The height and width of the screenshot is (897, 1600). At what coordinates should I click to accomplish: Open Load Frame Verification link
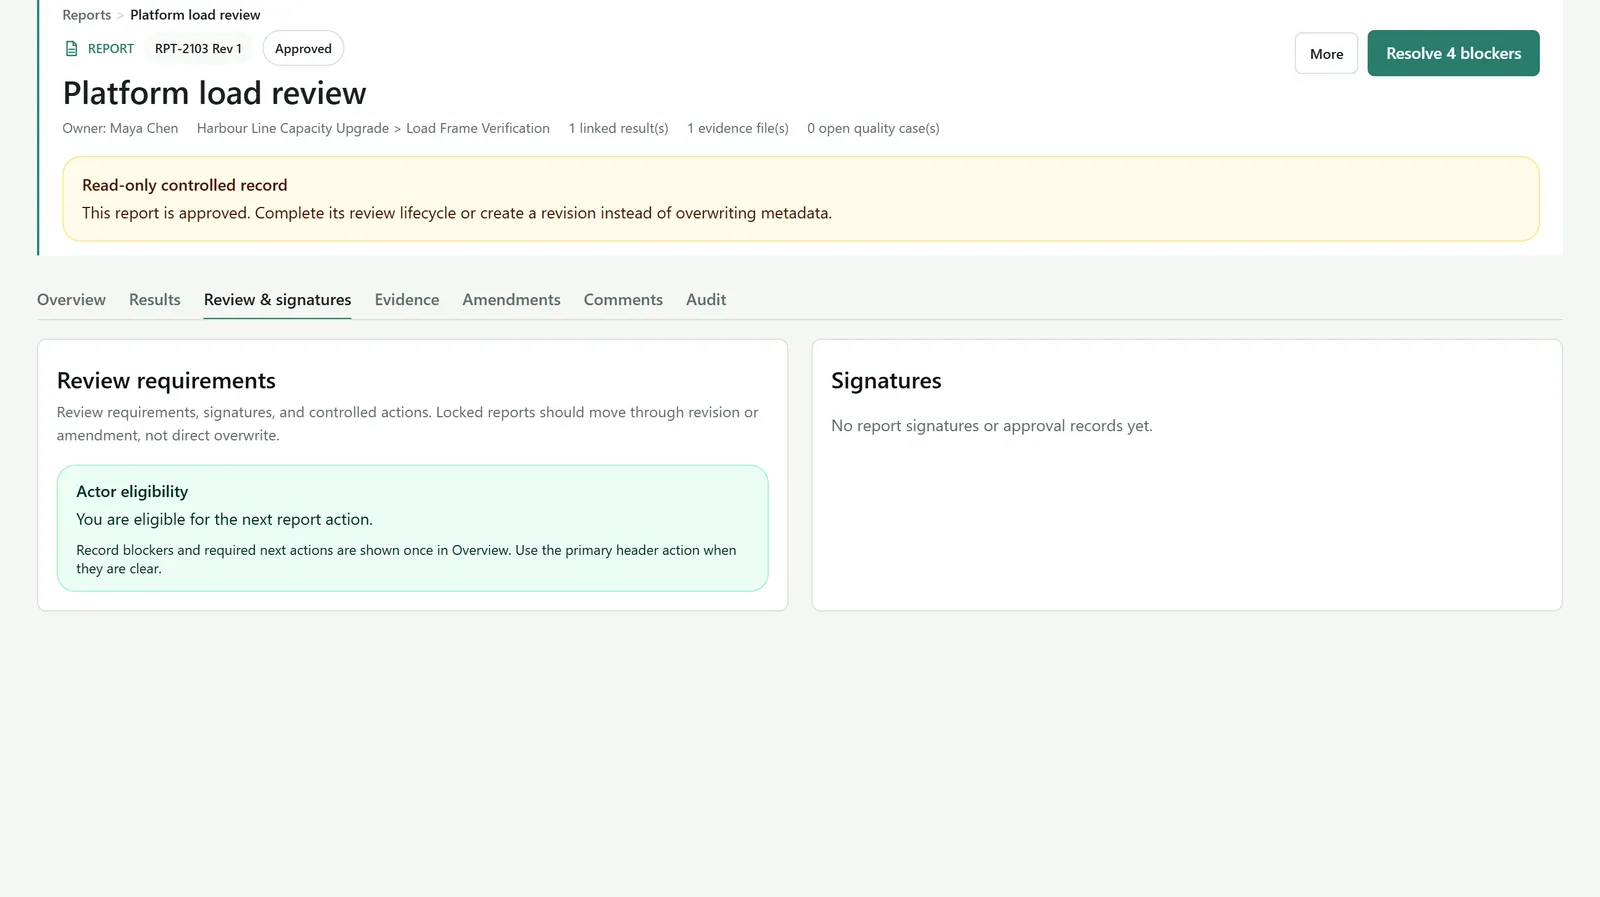pos(478,129)
